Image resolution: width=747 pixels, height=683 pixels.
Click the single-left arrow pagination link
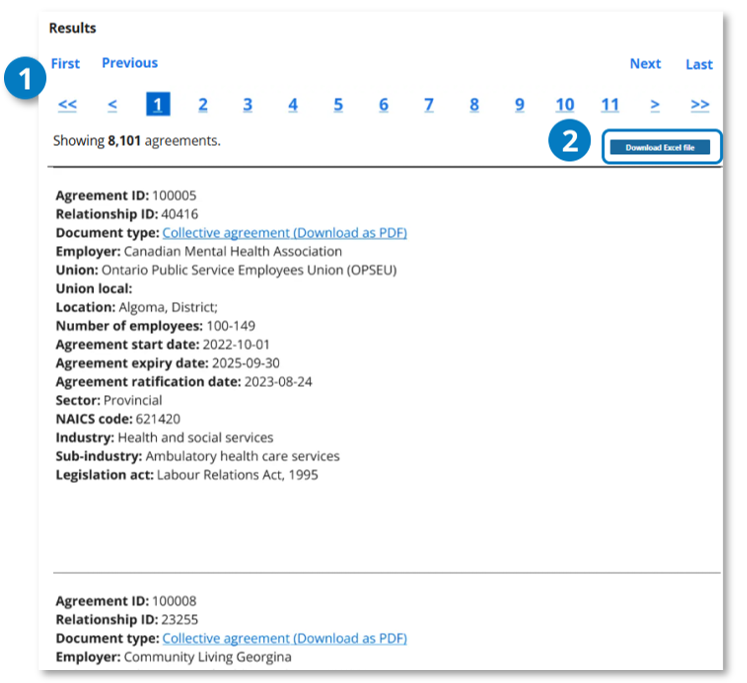112,104
